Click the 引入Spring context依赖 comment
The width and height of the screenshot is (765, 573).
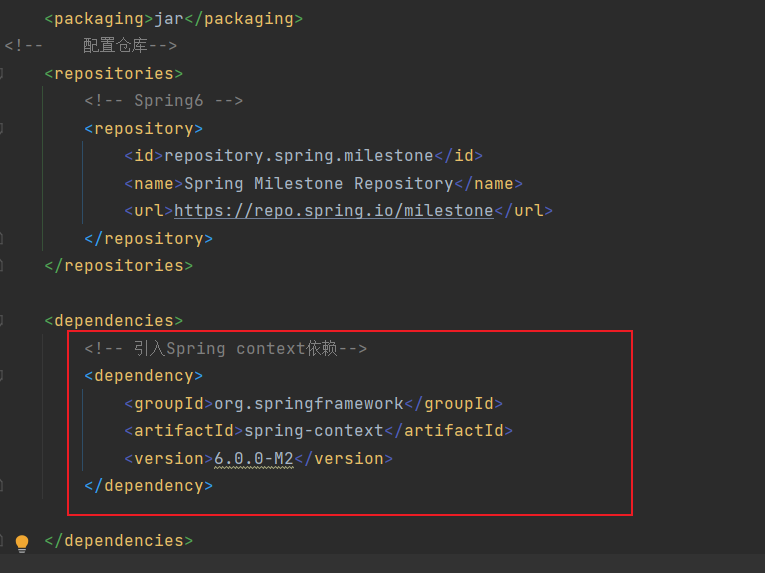225,348
